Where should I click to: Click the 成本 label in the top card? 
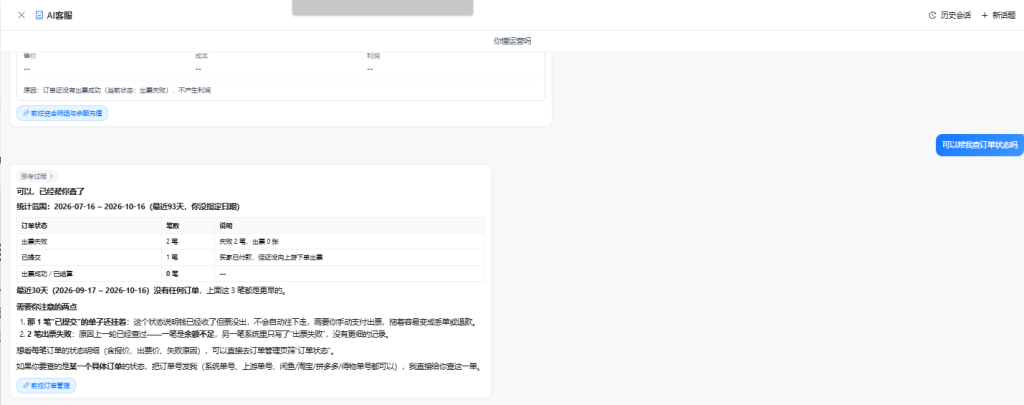point(202,56)
